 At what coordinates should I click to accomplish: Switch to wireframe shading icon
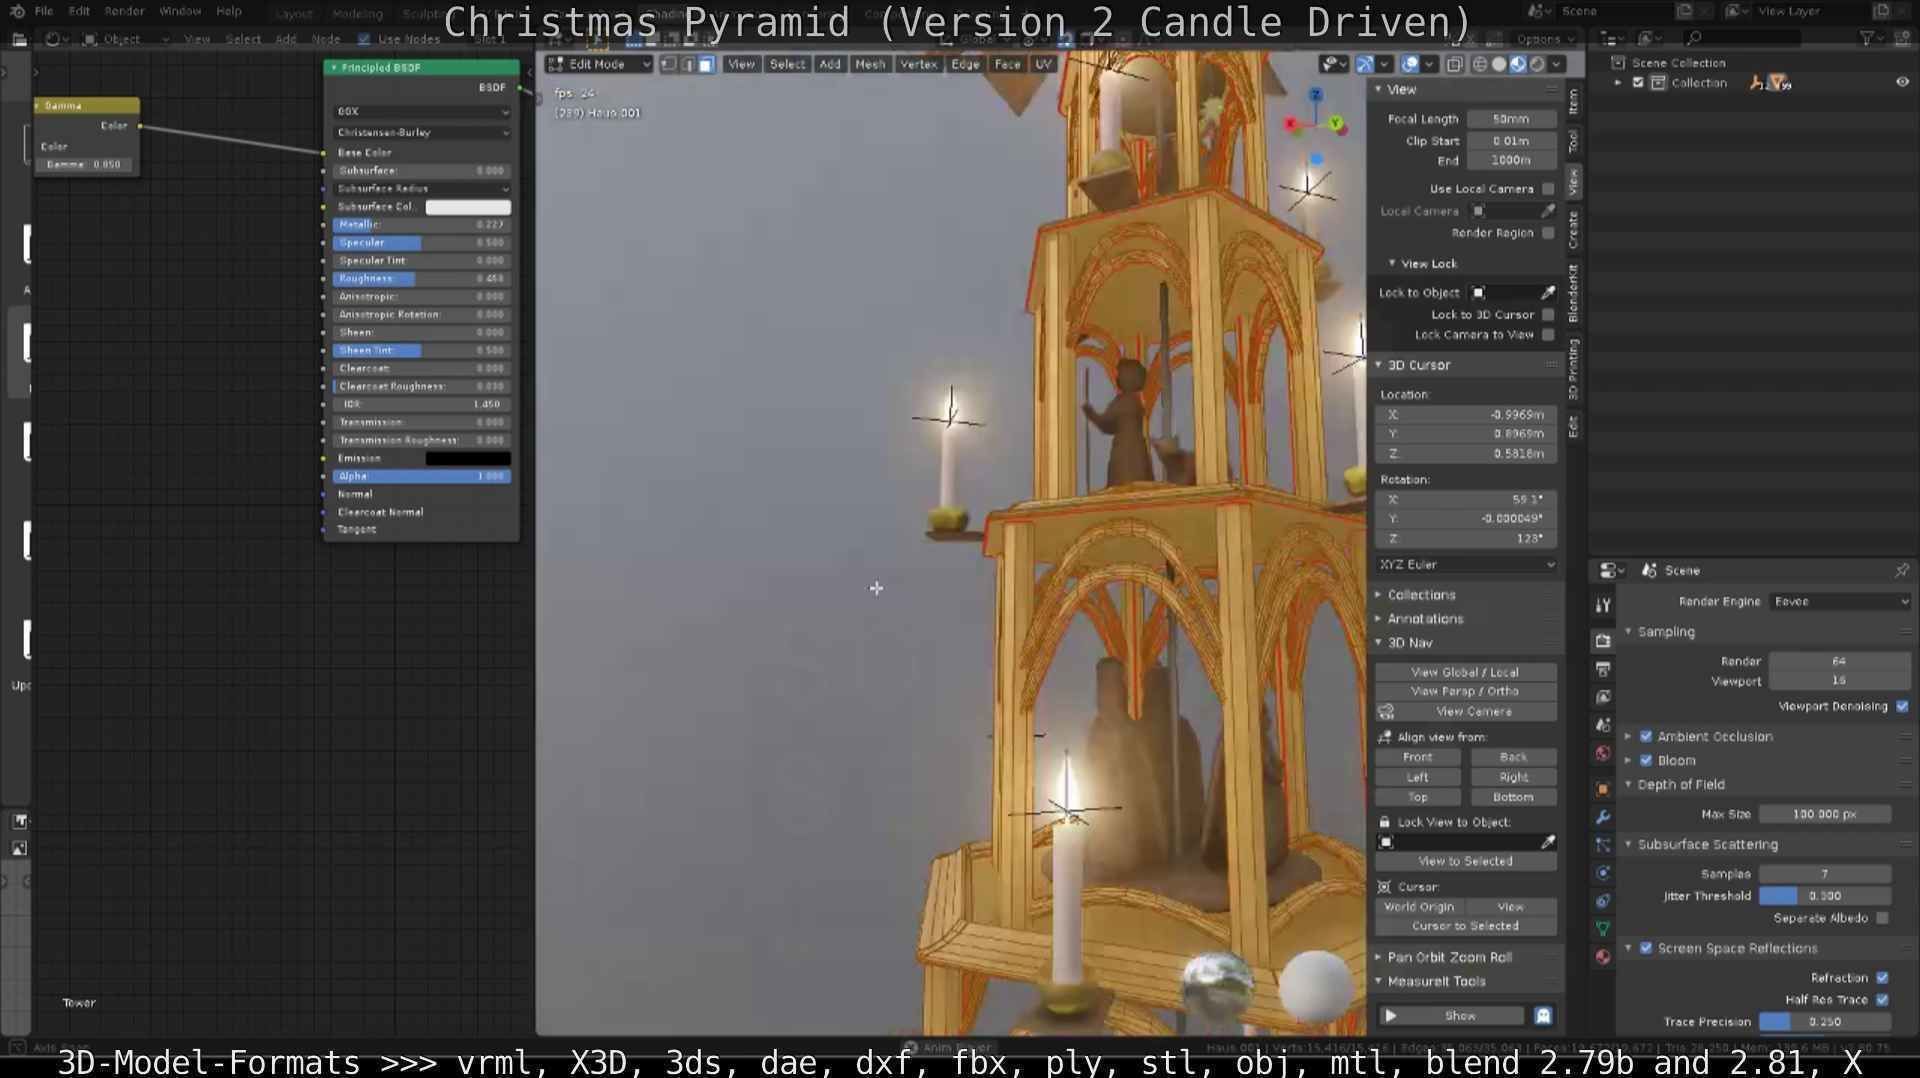pyautogui.click(x=1480, y=64)
